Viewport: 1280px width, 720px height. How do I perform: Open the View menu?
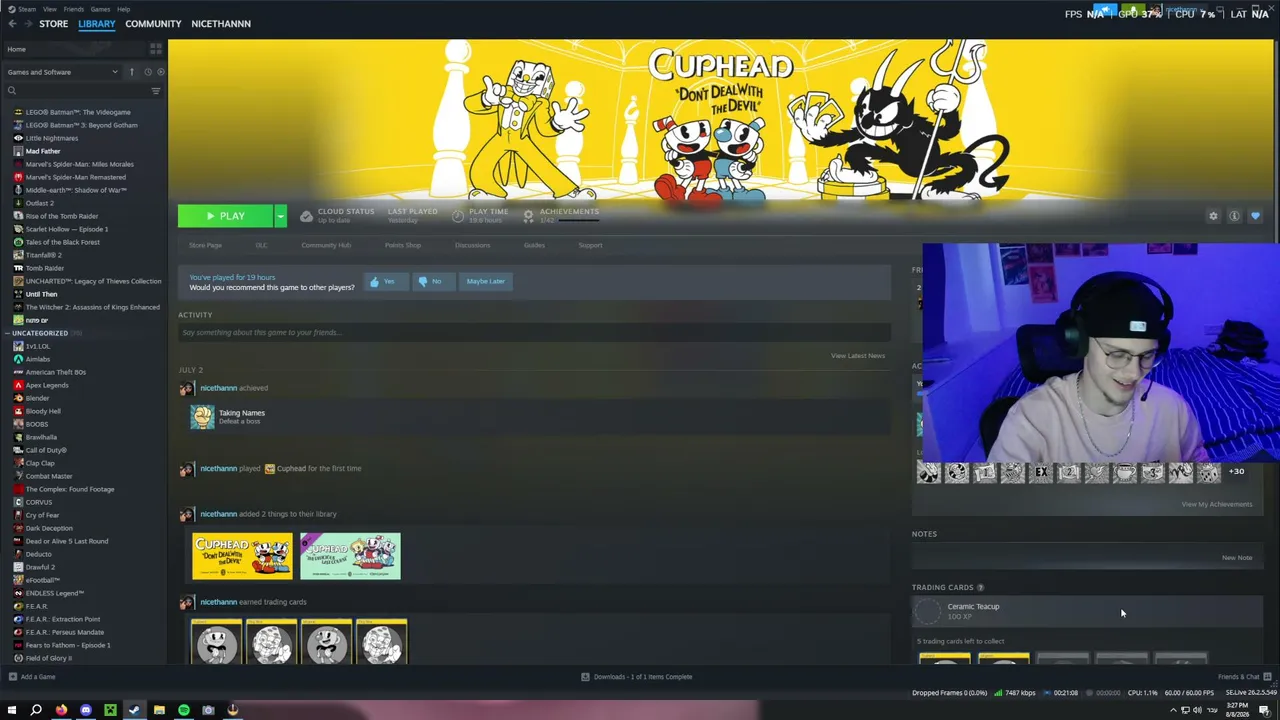[x=49, y=9]
